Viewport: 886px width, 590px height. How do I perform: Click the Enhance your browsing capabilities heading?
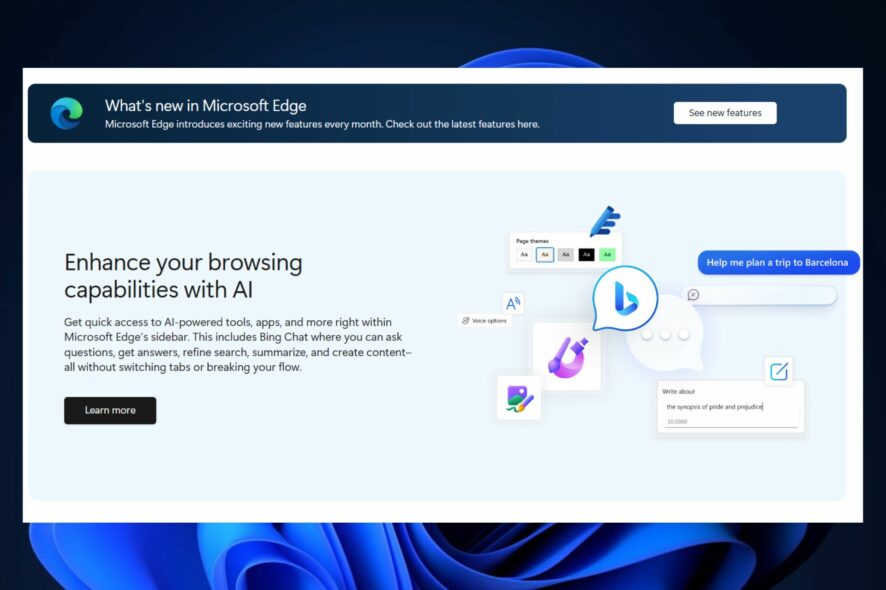click(x=183, y=276)
